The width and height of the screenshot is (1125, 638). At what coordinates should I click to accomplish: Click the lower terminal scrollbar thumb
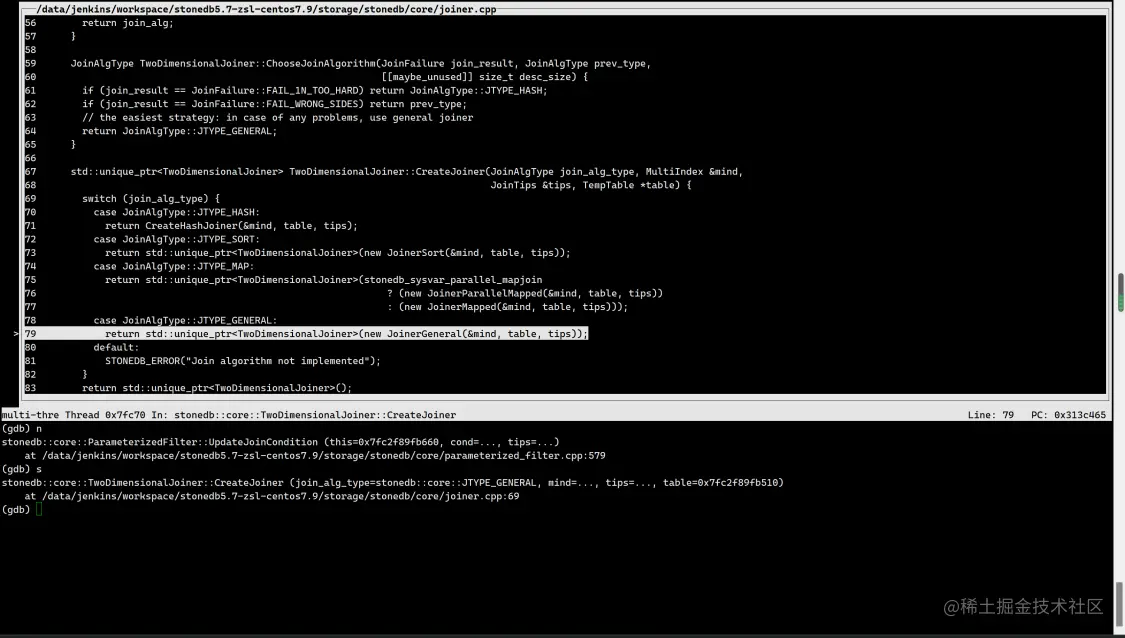[1120, 606]
